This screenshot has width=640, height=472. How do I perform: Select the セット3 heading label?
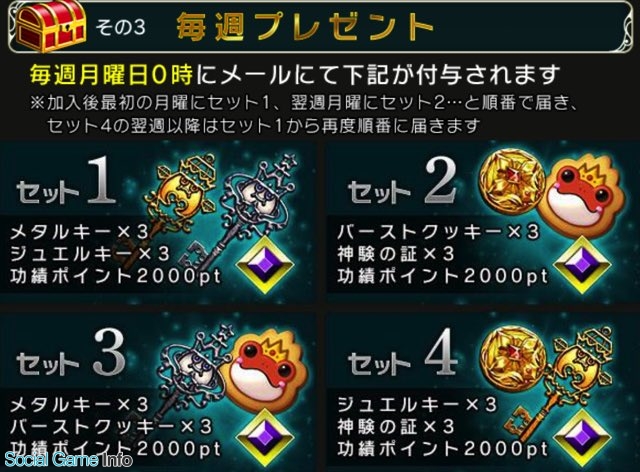[x=71, y=354]
